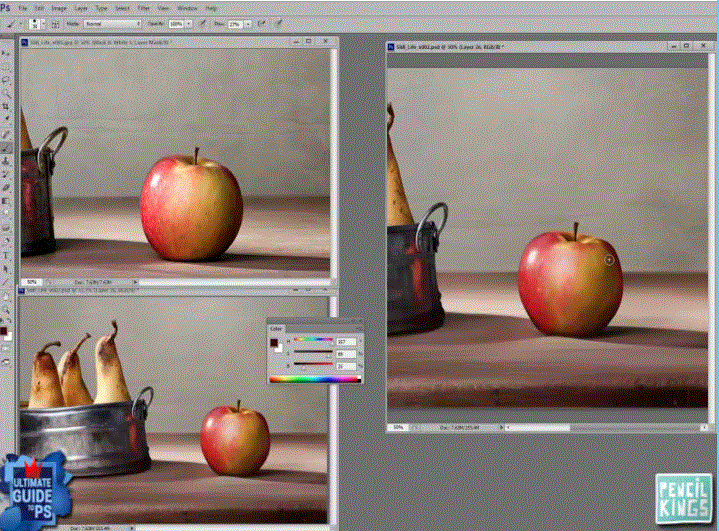719x531 pixels.
Task: Click the Photoshop Ps logo icon
Action: click(8, 7)
